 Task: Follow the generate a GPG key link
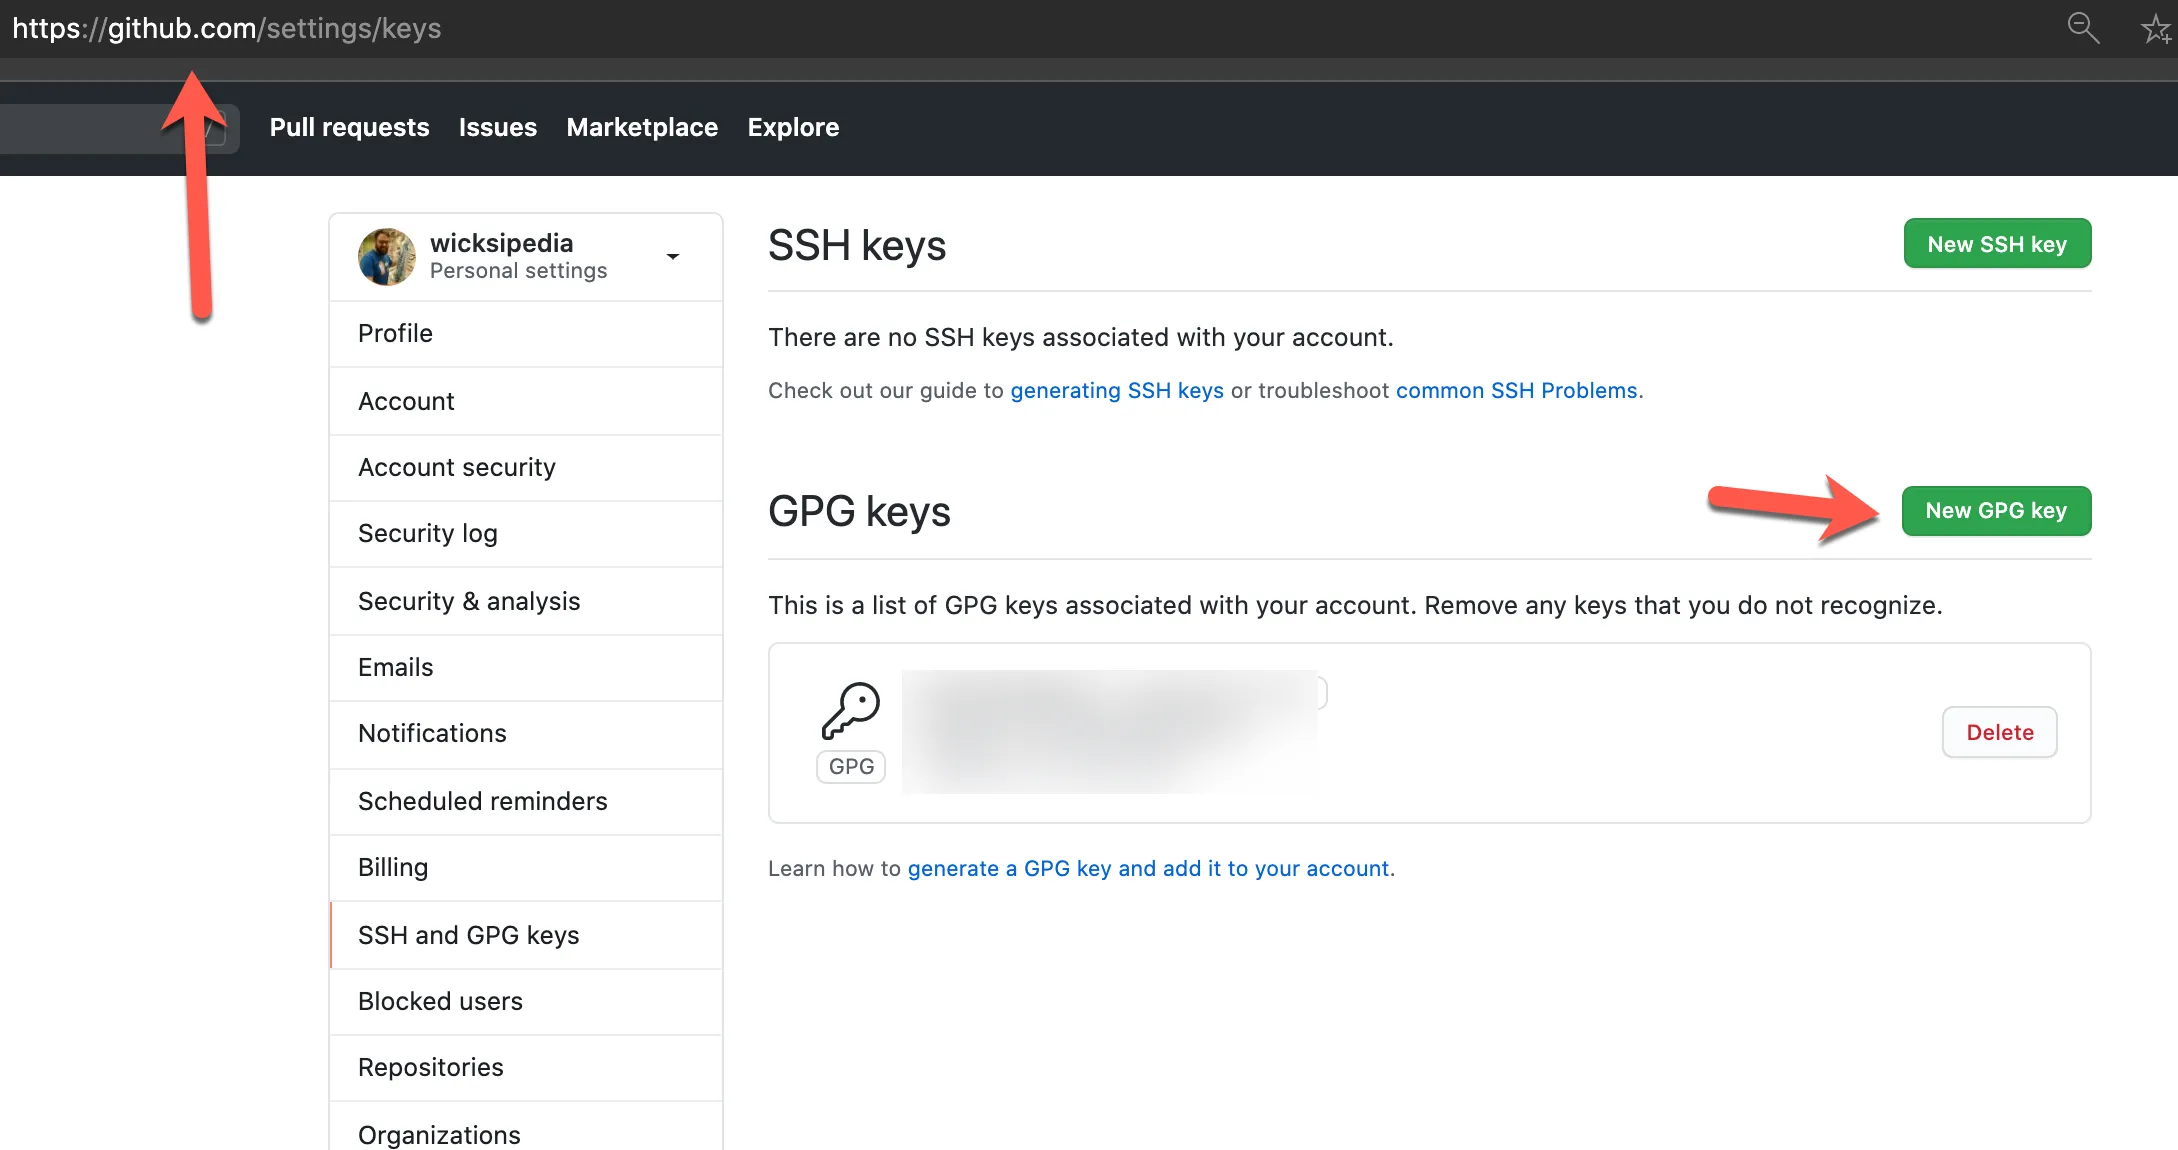1149,868
